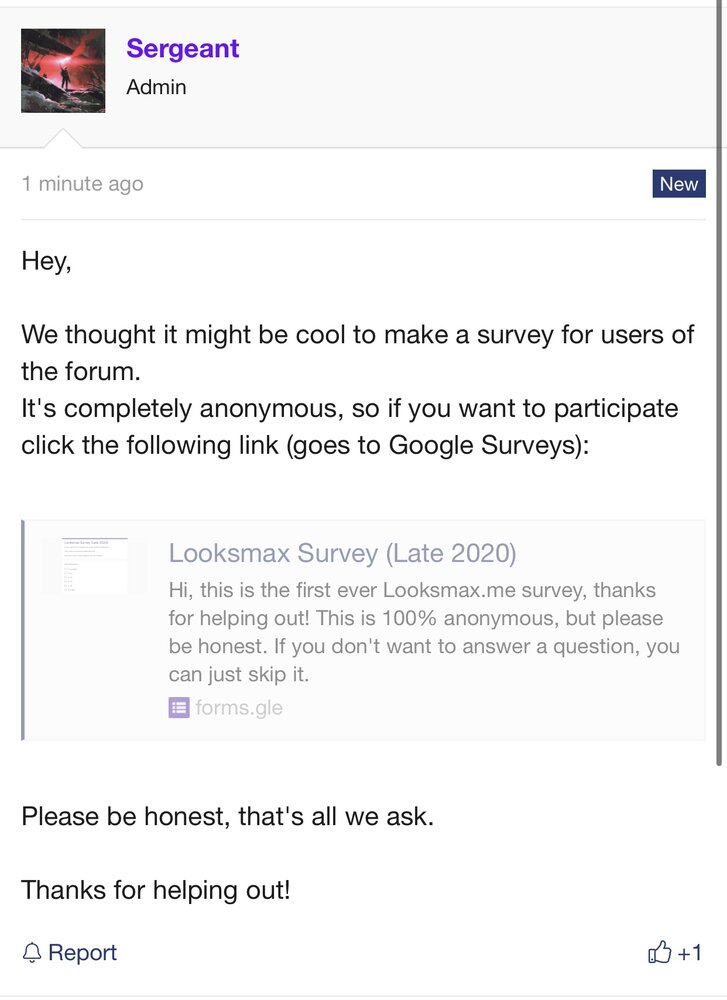Click the survey preview description text
This screenshot has width=727, height=1000.
coord(424,632)
